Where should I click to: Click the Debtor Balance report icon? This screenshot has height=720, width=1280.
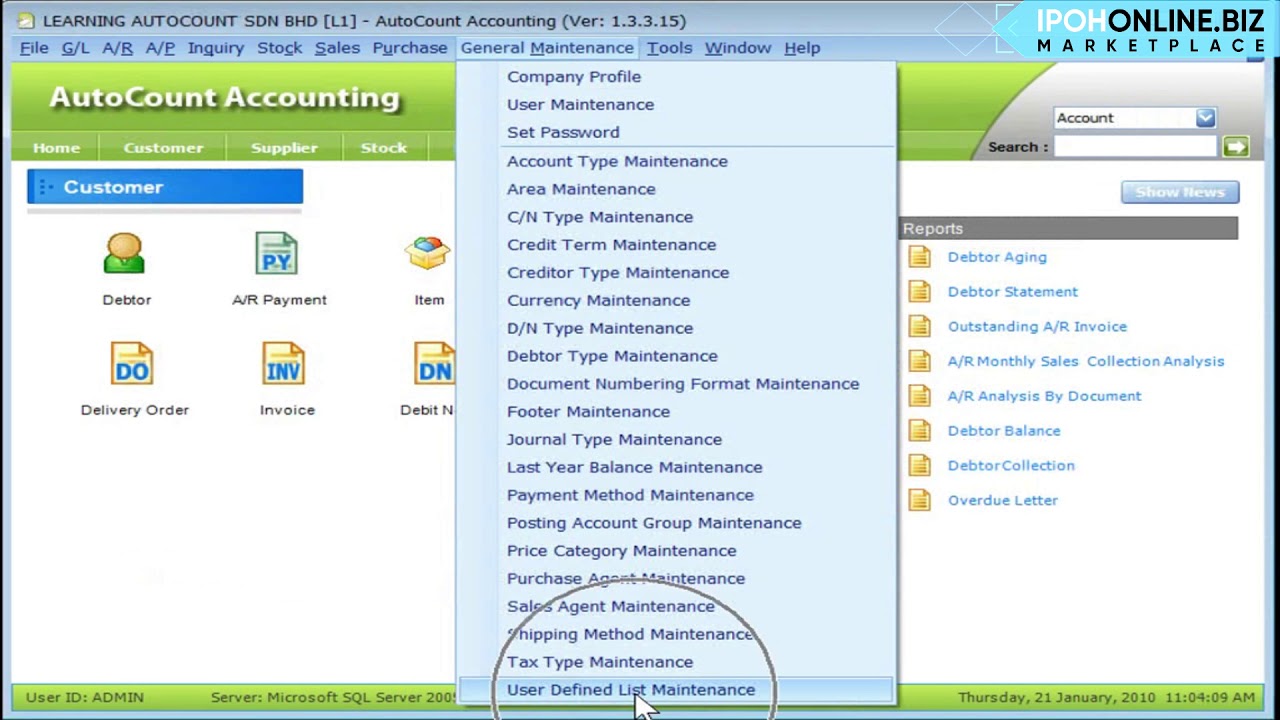coord(919,431)
